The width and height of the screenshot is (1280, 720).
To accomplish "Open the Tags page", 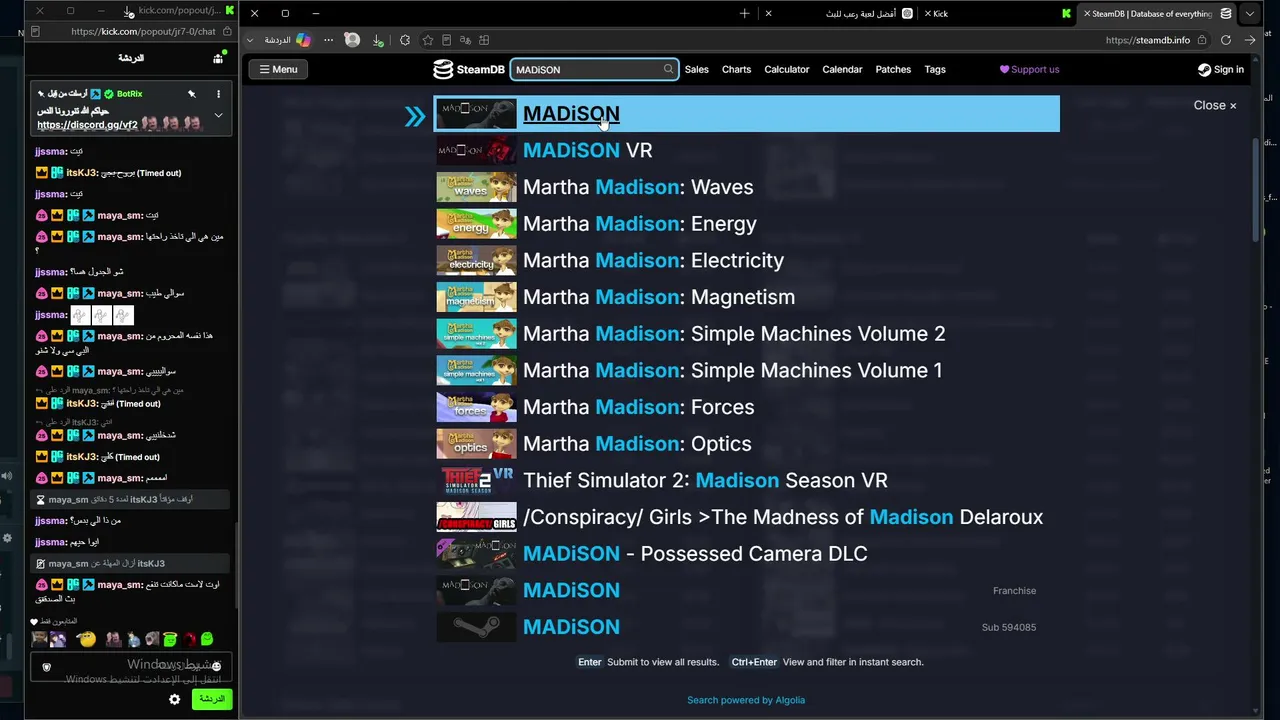I will click(935, 69).
